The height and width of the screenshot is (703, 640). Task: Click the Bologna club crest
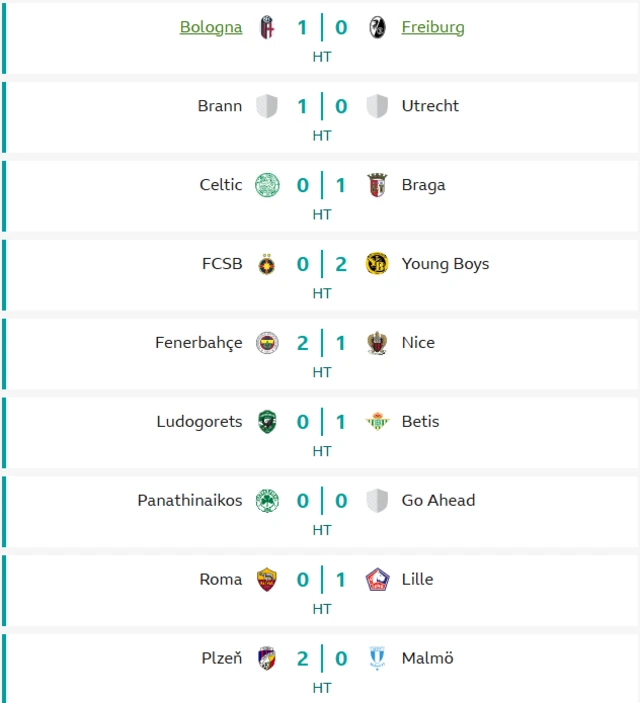point(266,28)
